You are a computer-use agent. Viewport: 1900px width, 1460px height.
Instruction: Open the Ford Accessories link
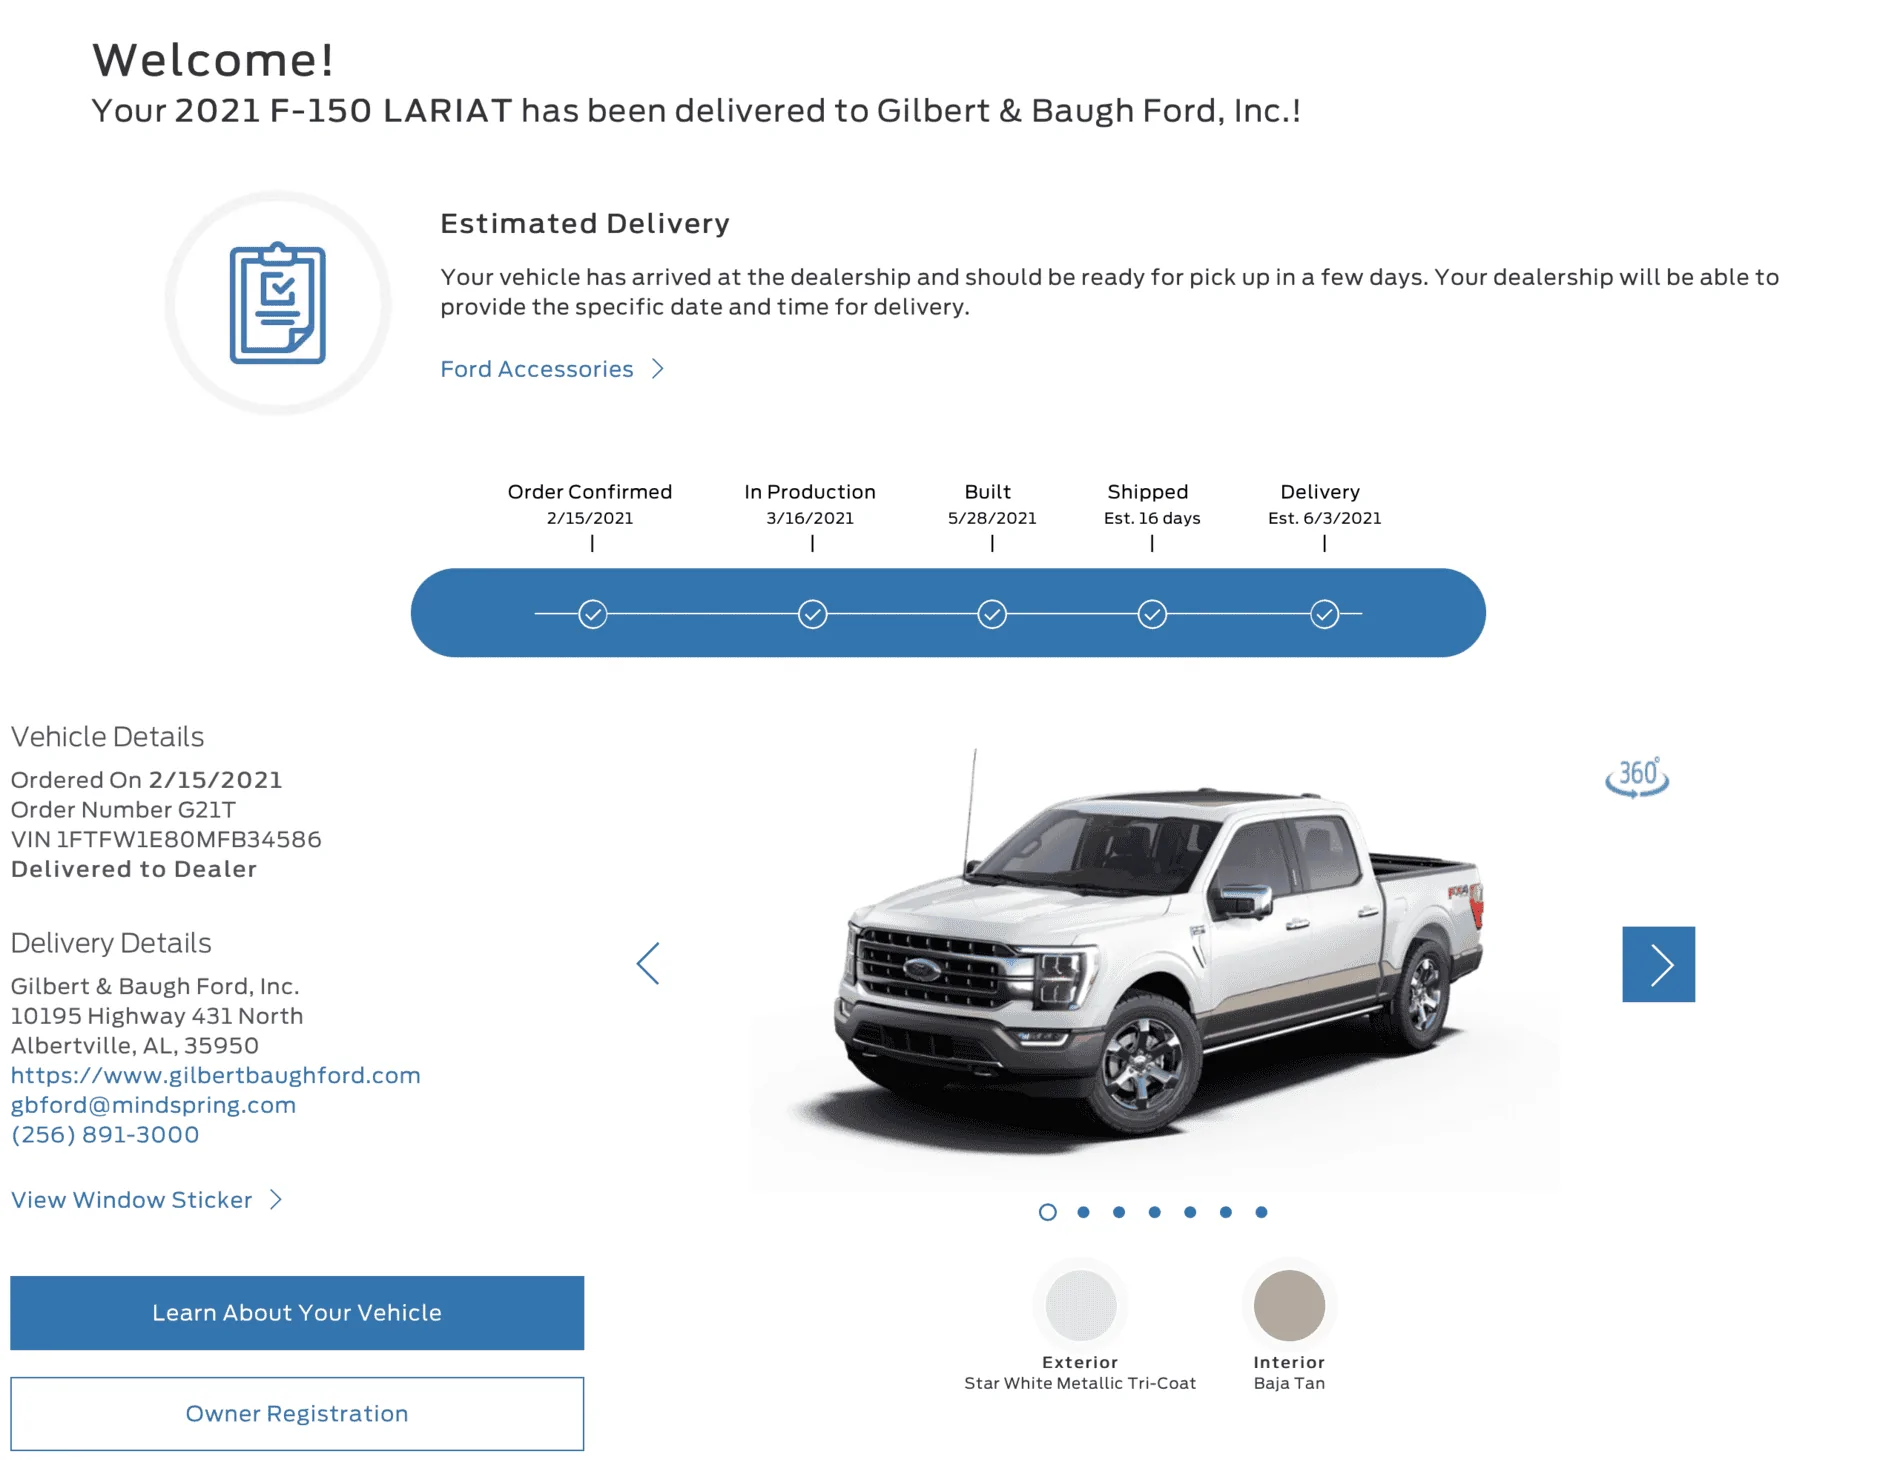click(x=537, y=369)
